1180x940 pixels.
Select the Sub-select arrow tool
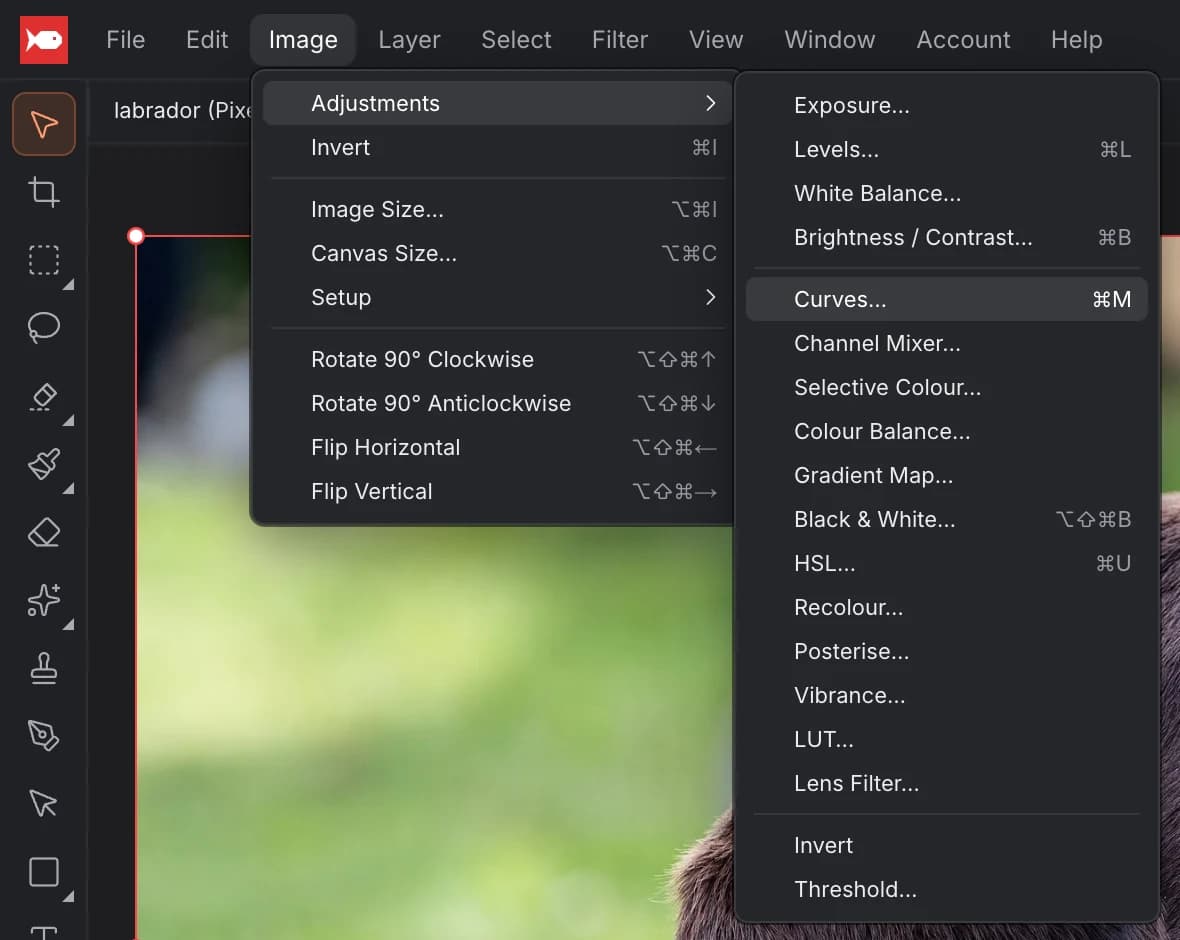point(44,803)
